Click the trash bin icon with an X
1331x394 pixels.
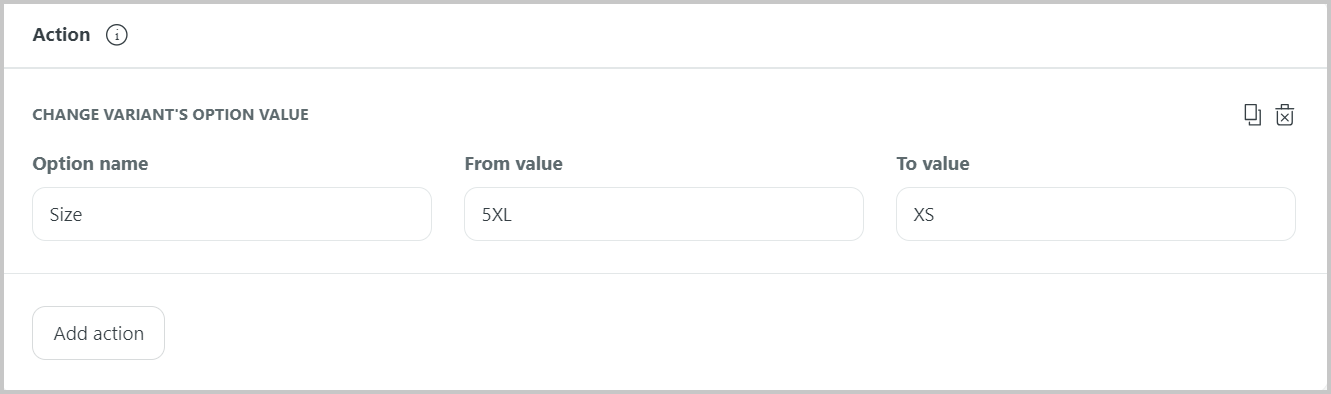[1285, 115]
